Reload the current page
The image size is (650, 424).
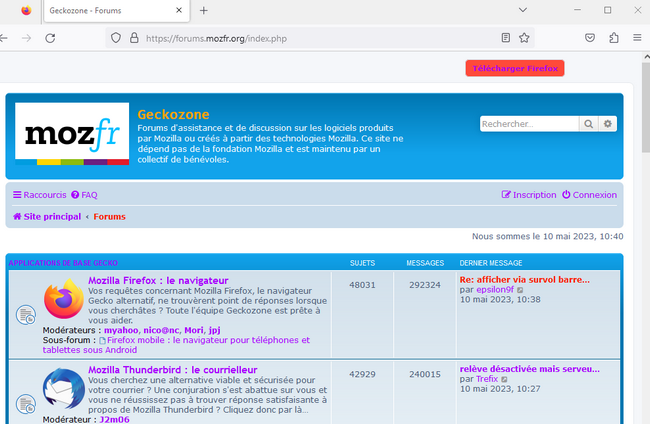pyautogui.click(x=50, y=38)
